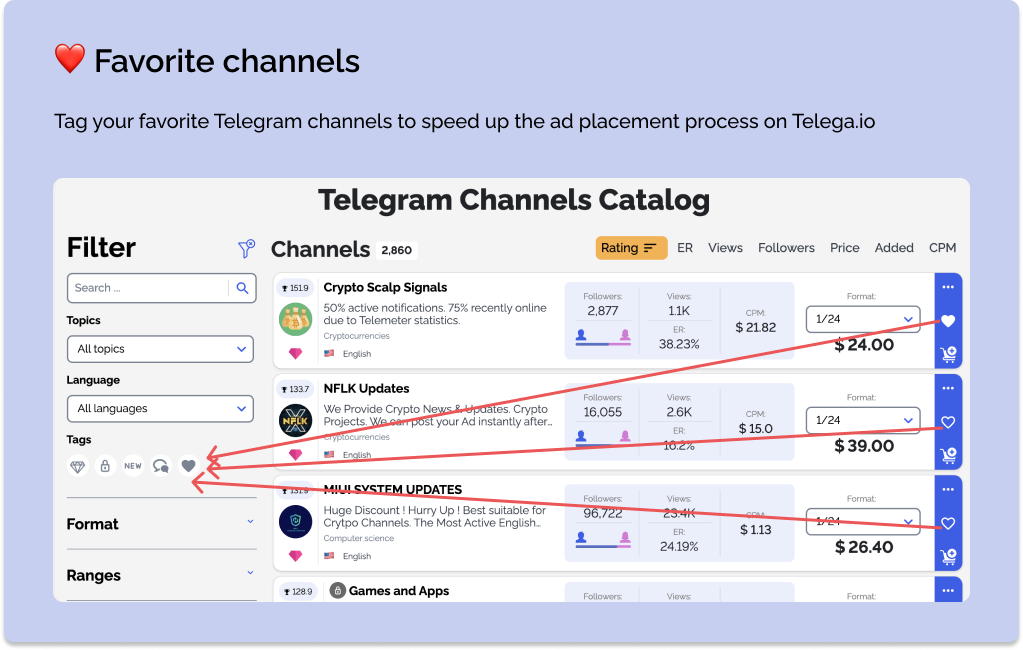Click the 2,877 followers value
This screenshot has height=650, width=1023.
pyautogui.click(x=603, y=311)
